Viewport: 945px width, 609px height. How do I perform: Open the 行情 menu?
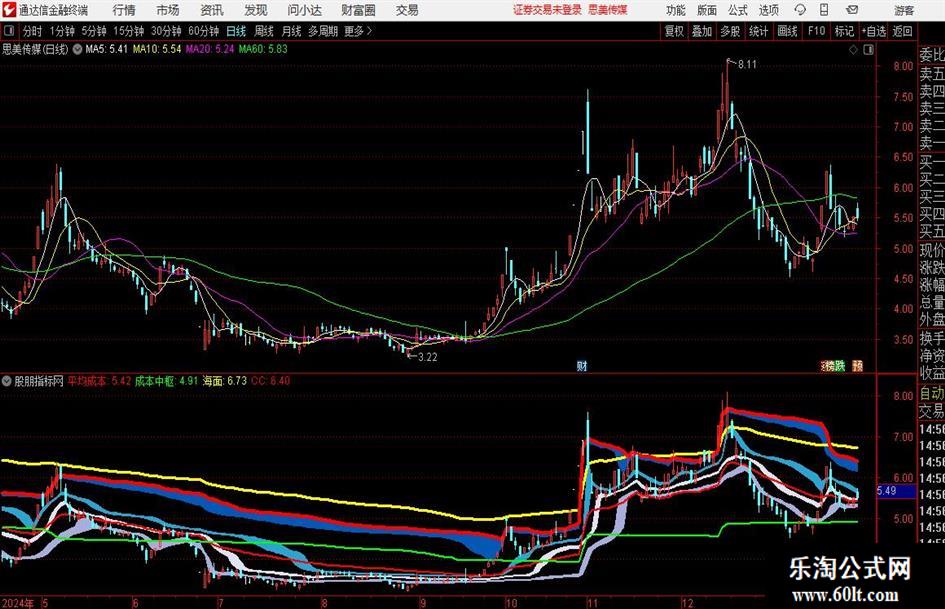(x=124, y=10)
